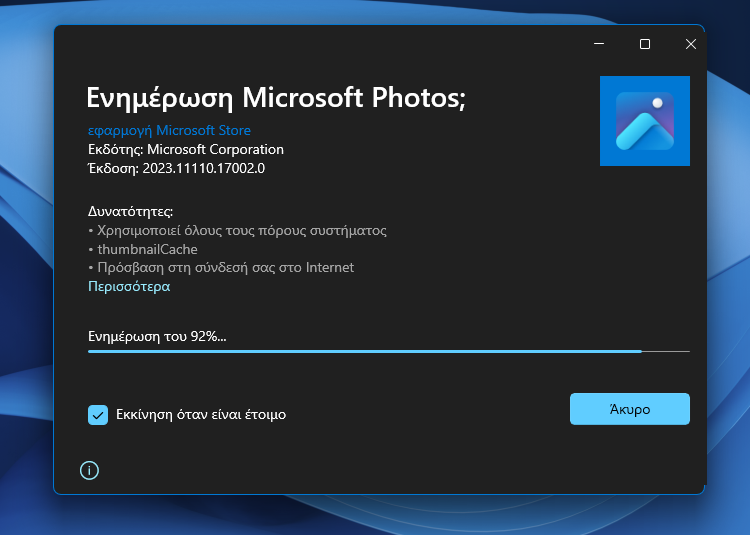Click "Εκδότης: Microsoft Corporation" text
The width and height of the screenshot is (750, 535).
tap(186, 150)
